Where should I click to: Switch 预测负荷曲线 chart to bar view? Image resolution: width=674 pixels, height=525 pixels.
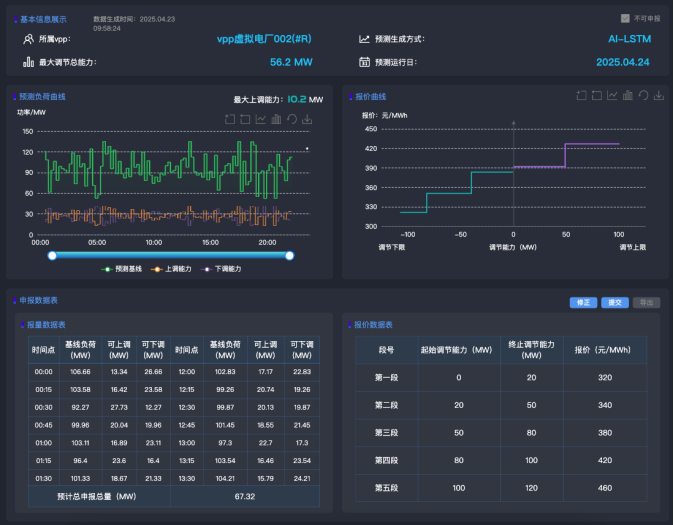[x=276, y=119]
